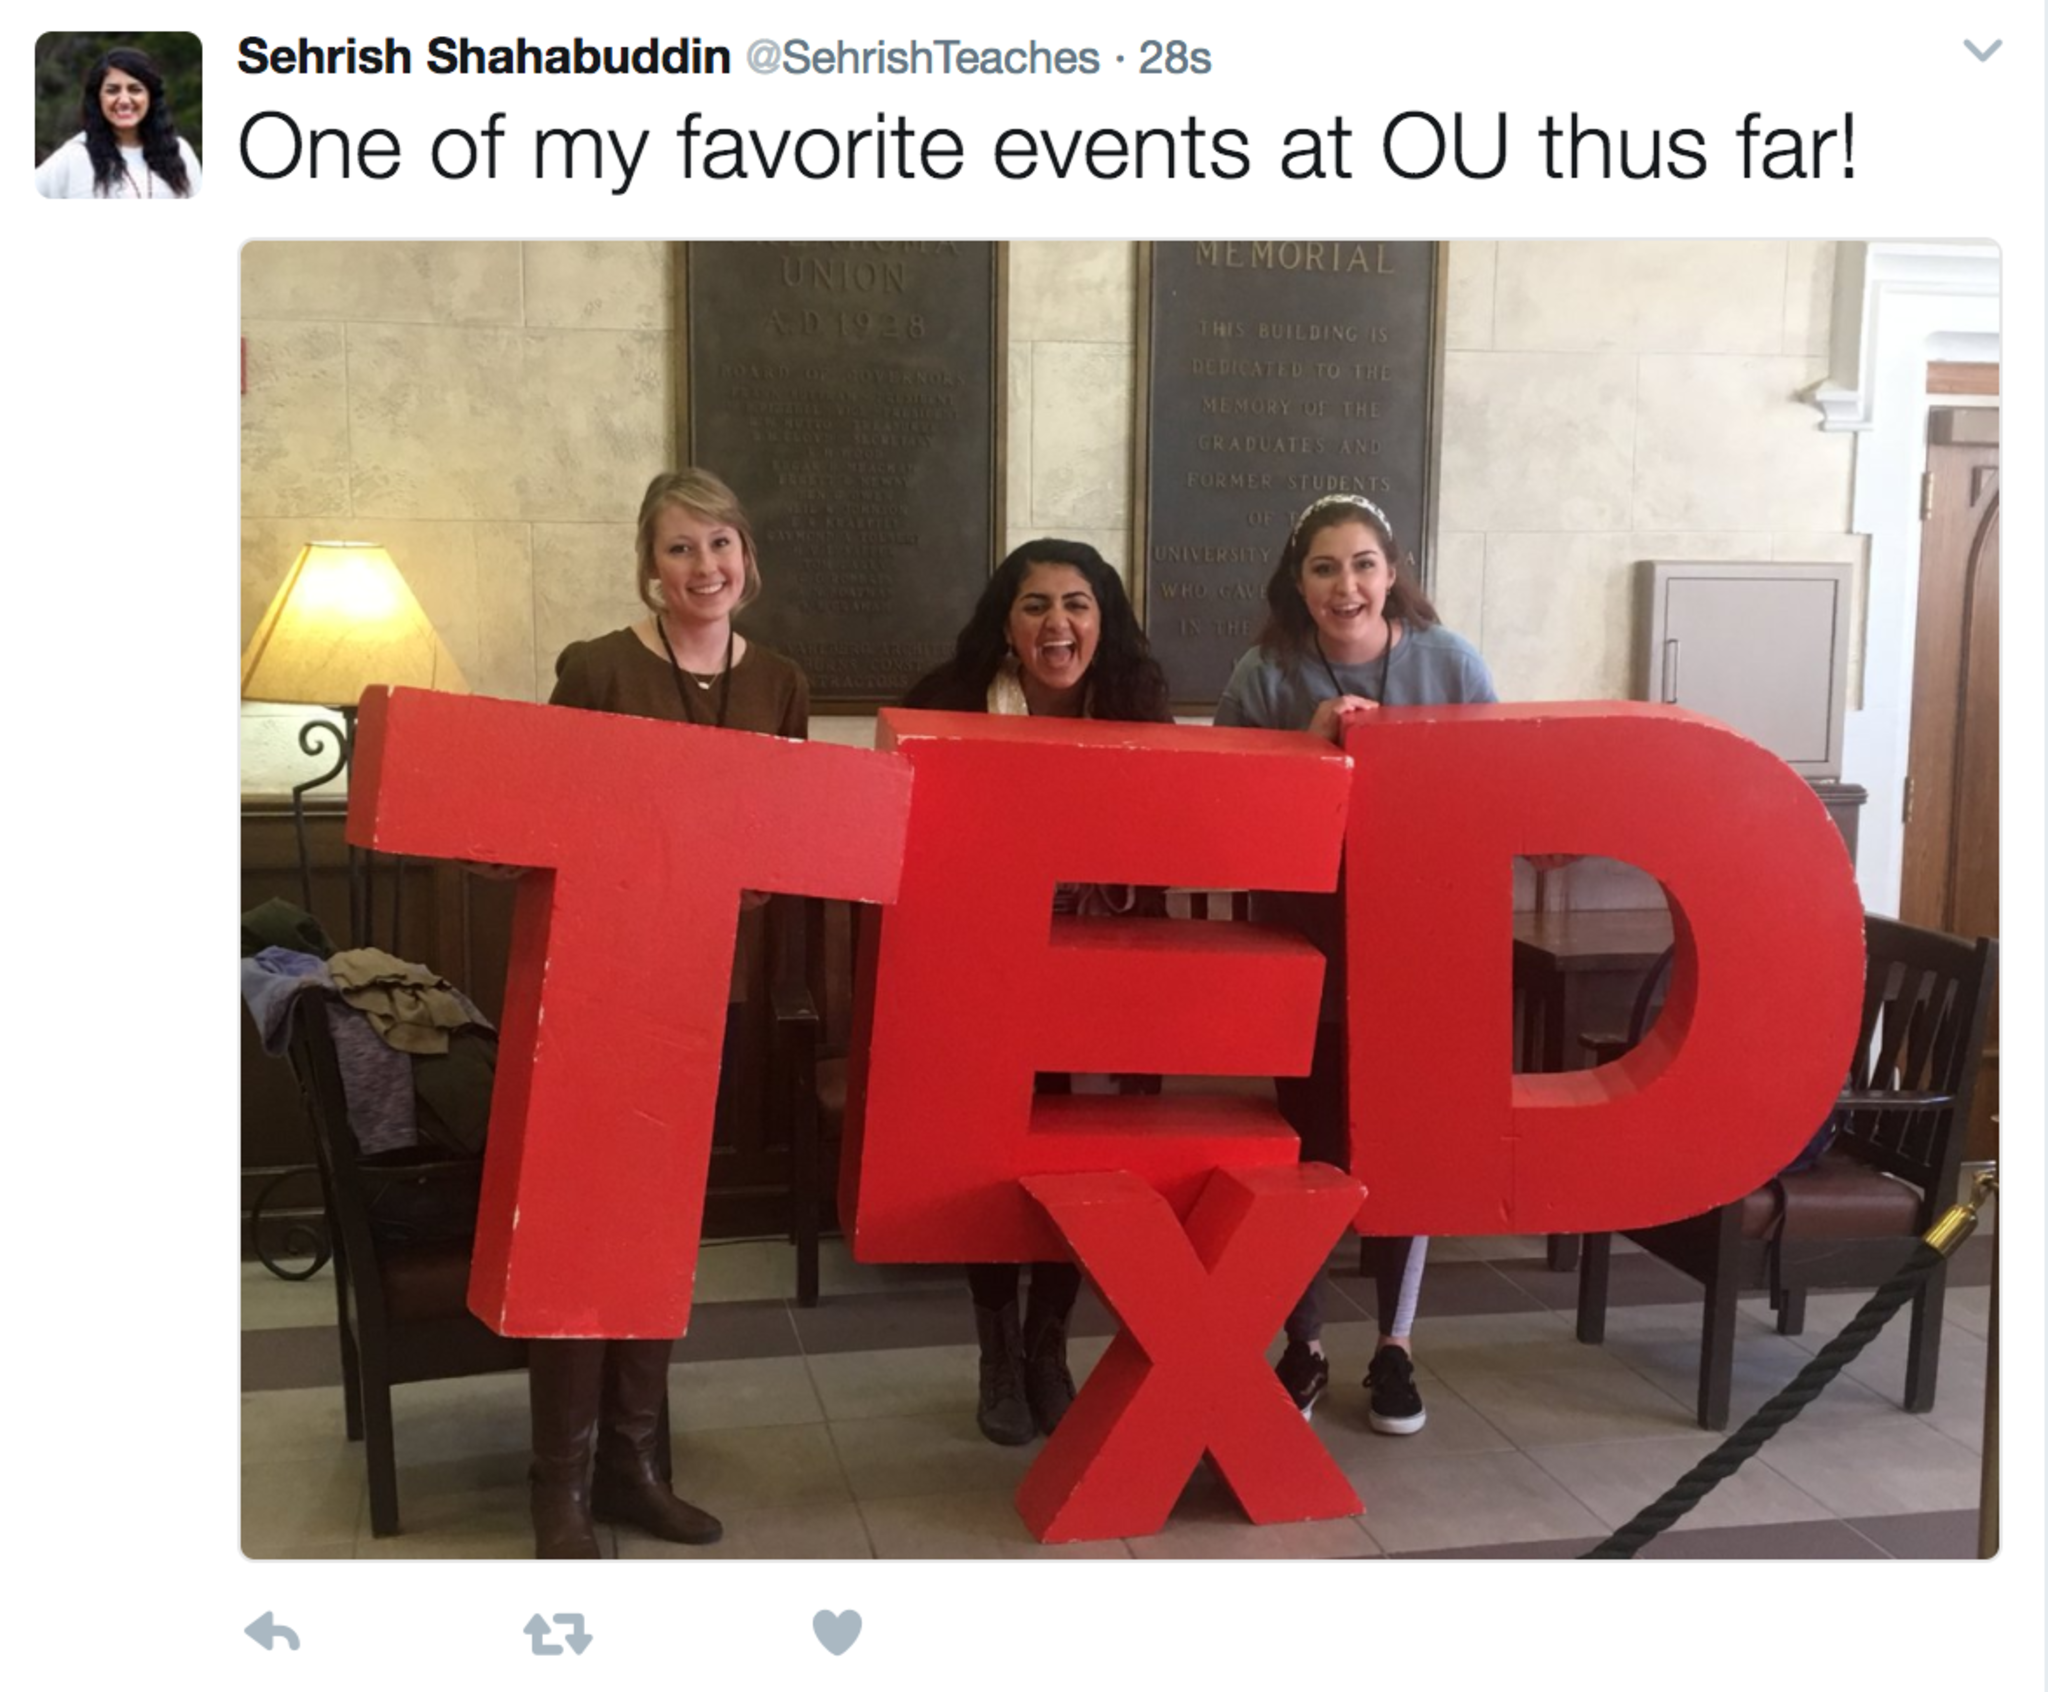Like the tweet with the heart icon
2048x1692 pixels.
coord(837,1632)
